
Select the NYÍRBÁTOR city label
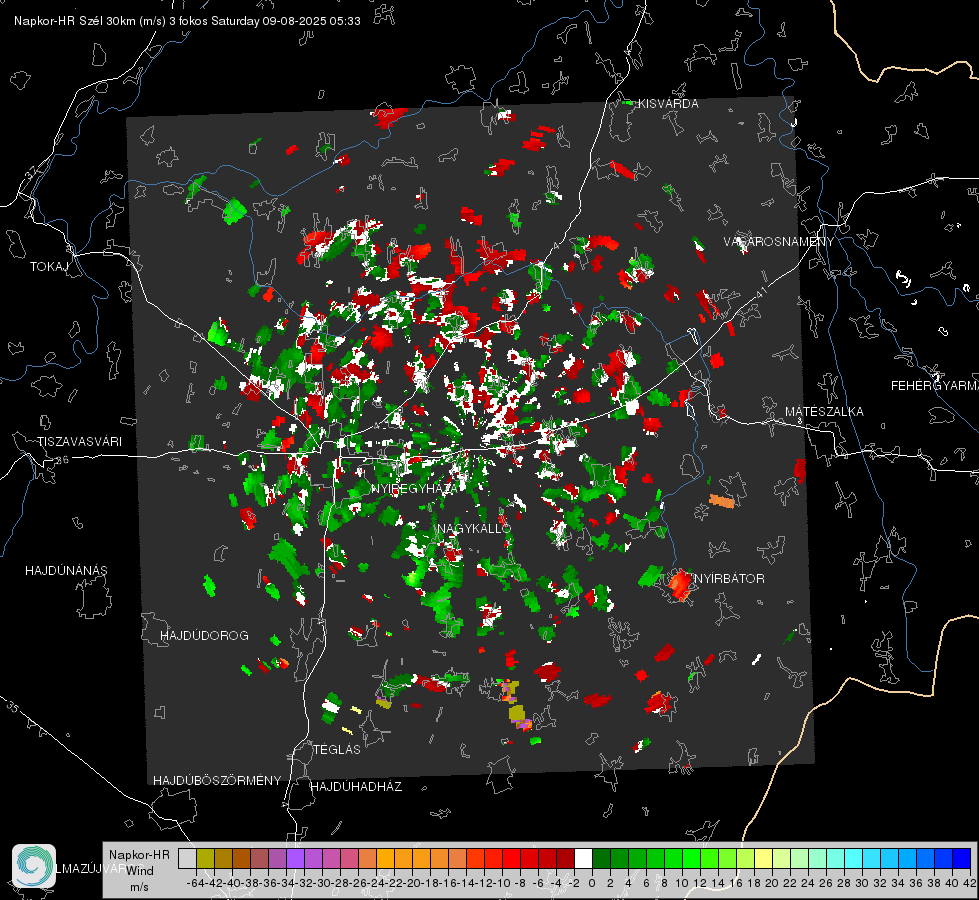pyautogui.click(x=729, y=579)
